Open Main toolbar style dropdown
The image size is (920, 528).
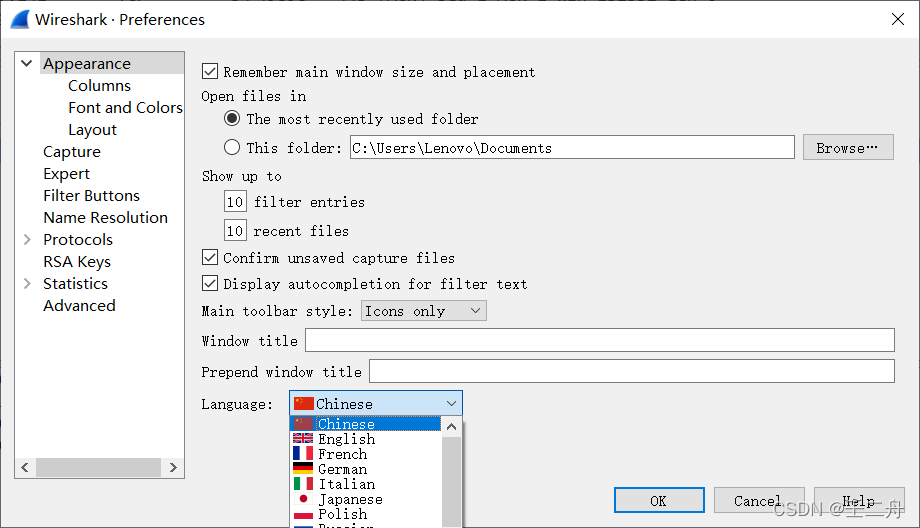tap(424, 311)
